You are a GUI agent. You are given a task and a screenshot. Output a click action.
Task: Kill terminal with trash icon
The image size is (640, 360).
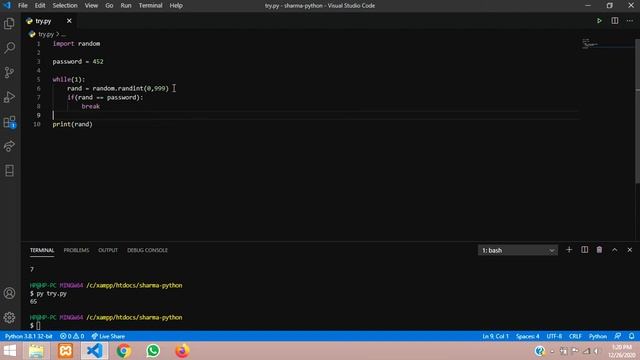[599, 250]
